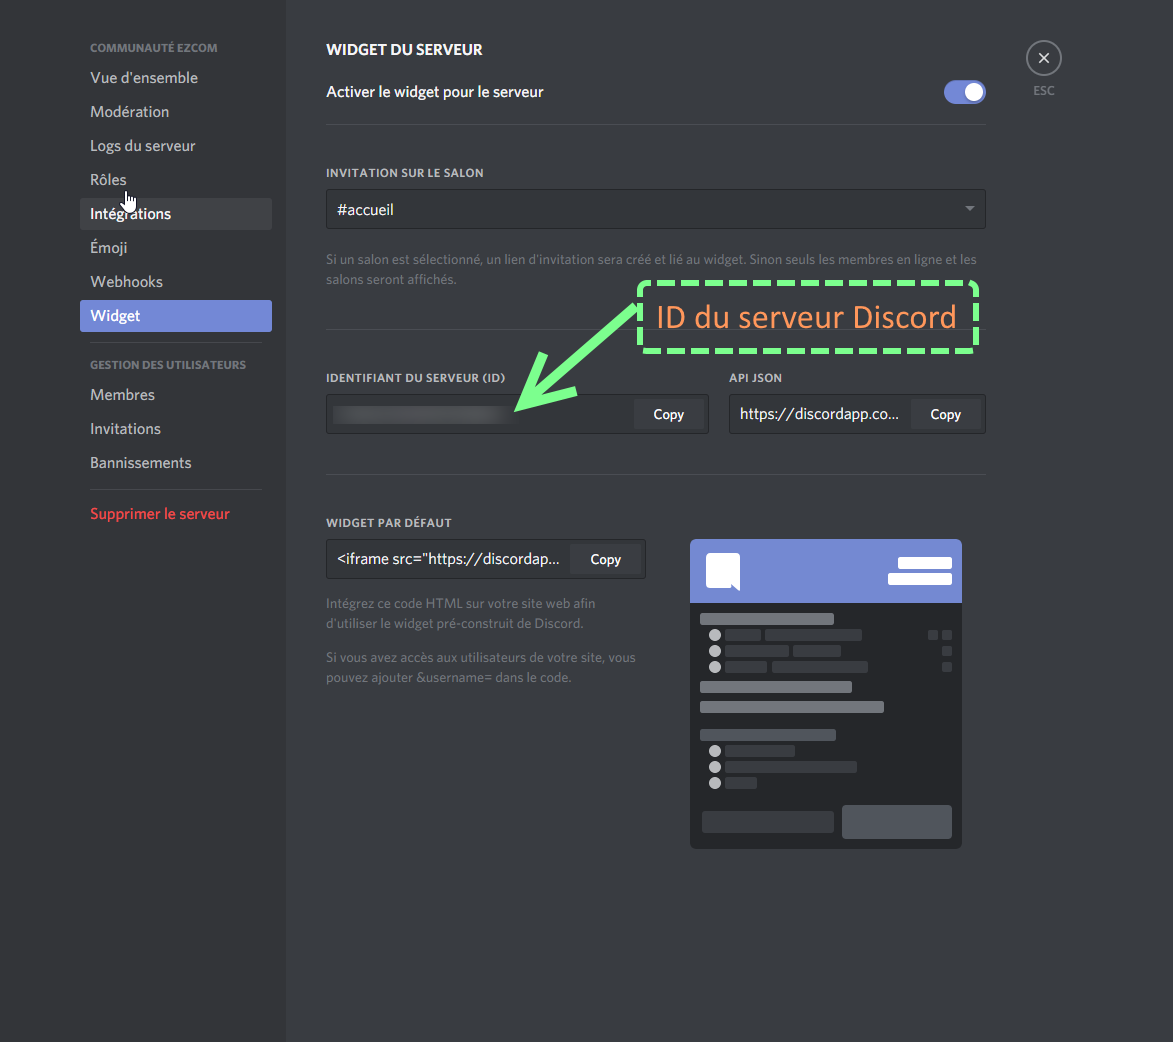Open Vue d'ensemble settings page
Viewport: 1173px width, 1042px height.
144,78
